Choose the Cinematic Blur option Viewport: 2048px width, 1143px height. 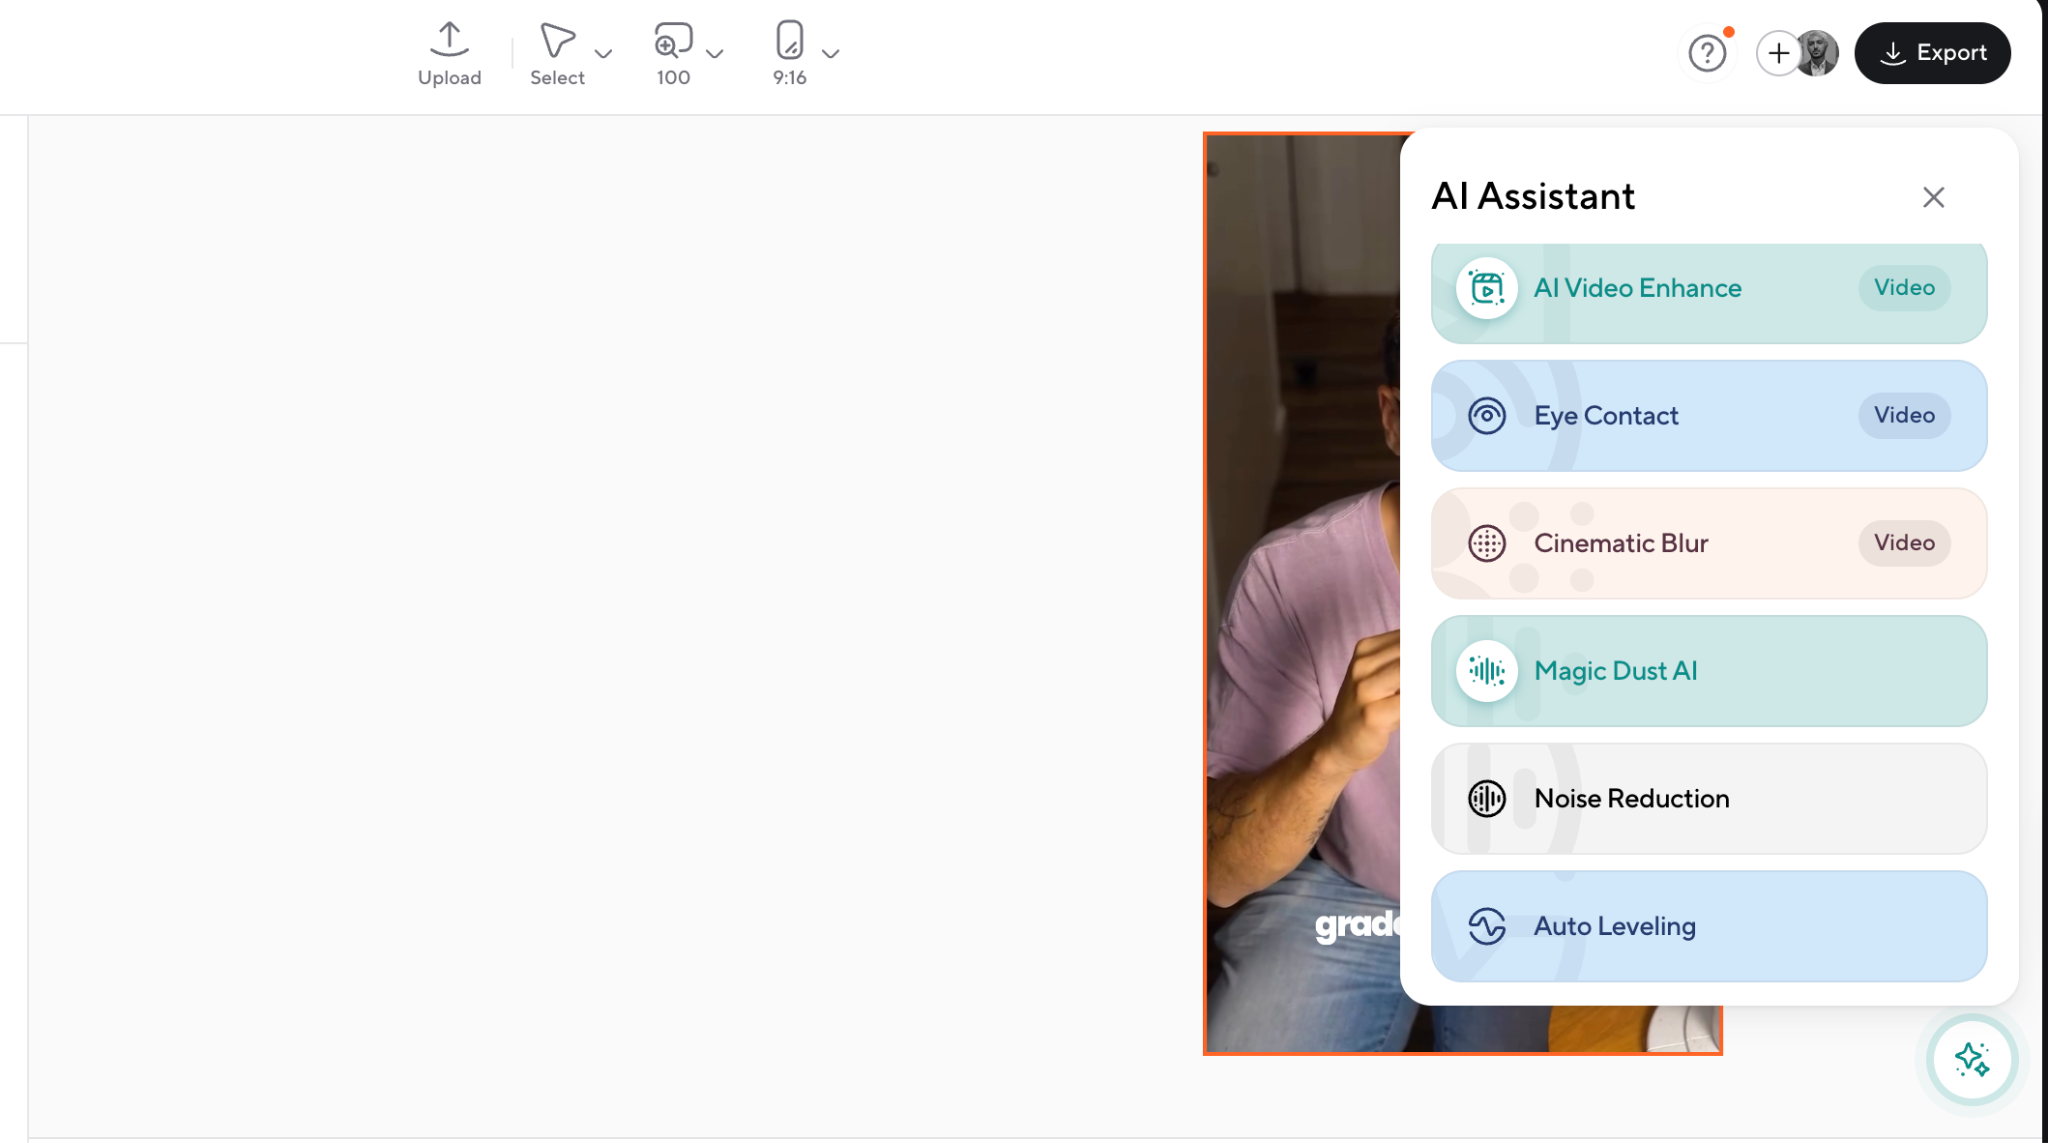coord(1708,543)
